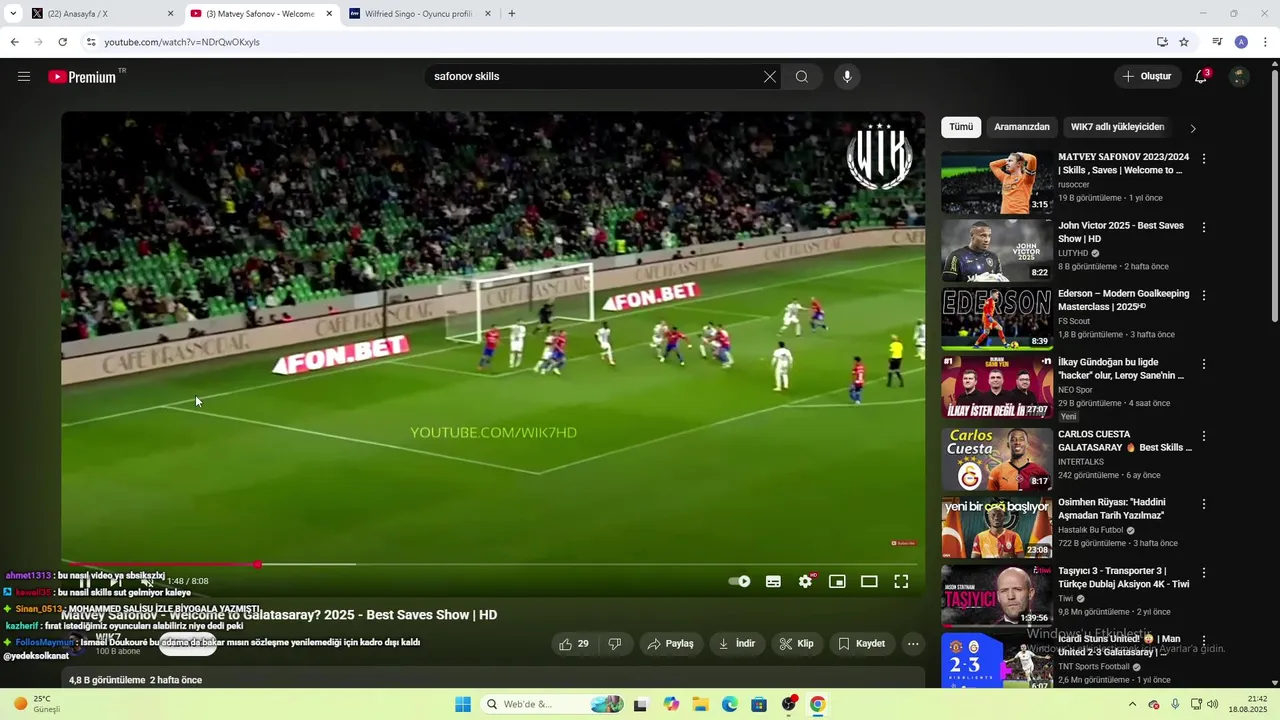Go back in browser history
The height and width of the screenshot is (720, 1280).
point(14,42)
